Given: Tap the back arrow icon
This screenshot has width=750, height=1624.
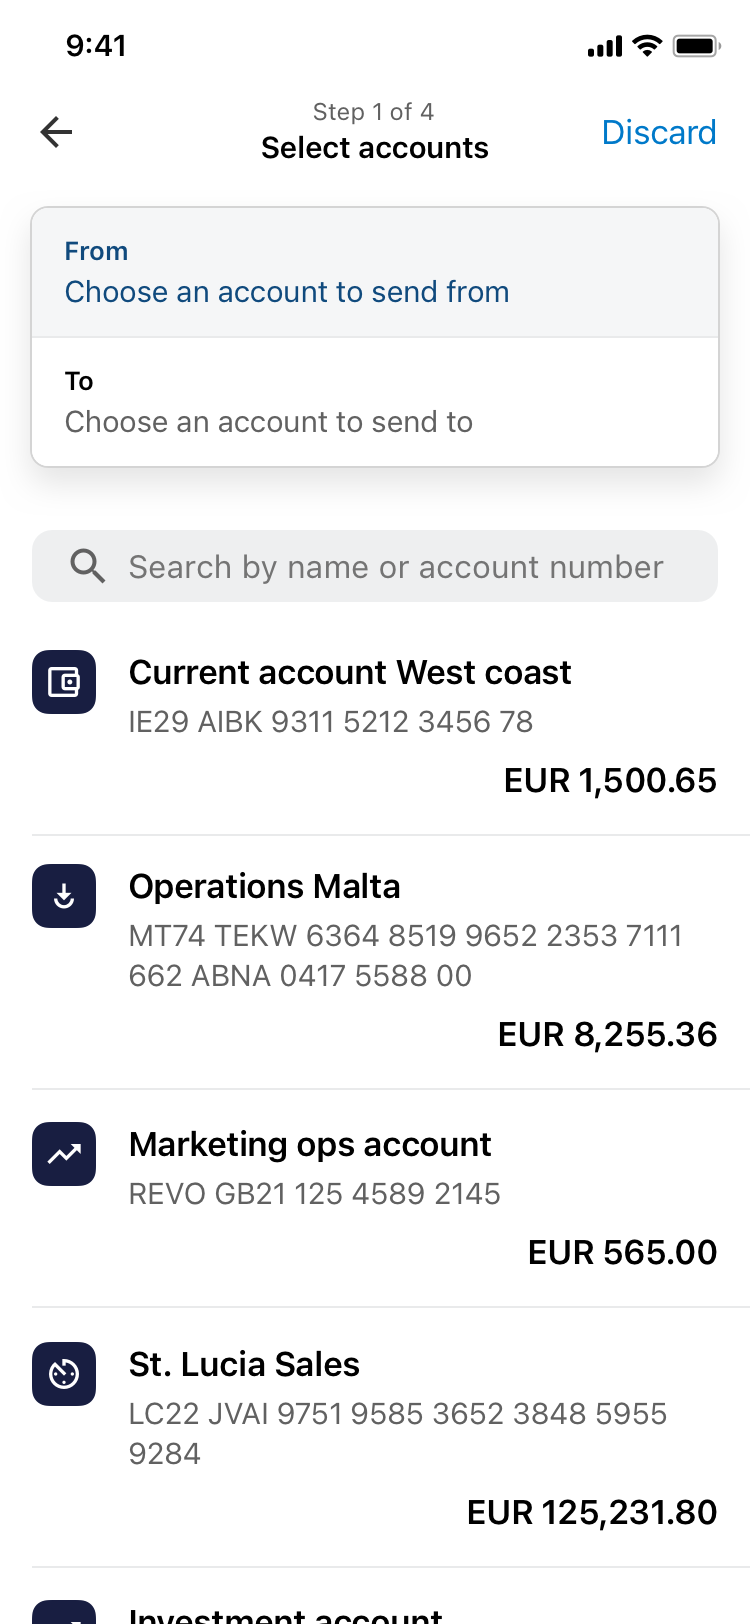Looking at the screenshot, I should point(57,132).
